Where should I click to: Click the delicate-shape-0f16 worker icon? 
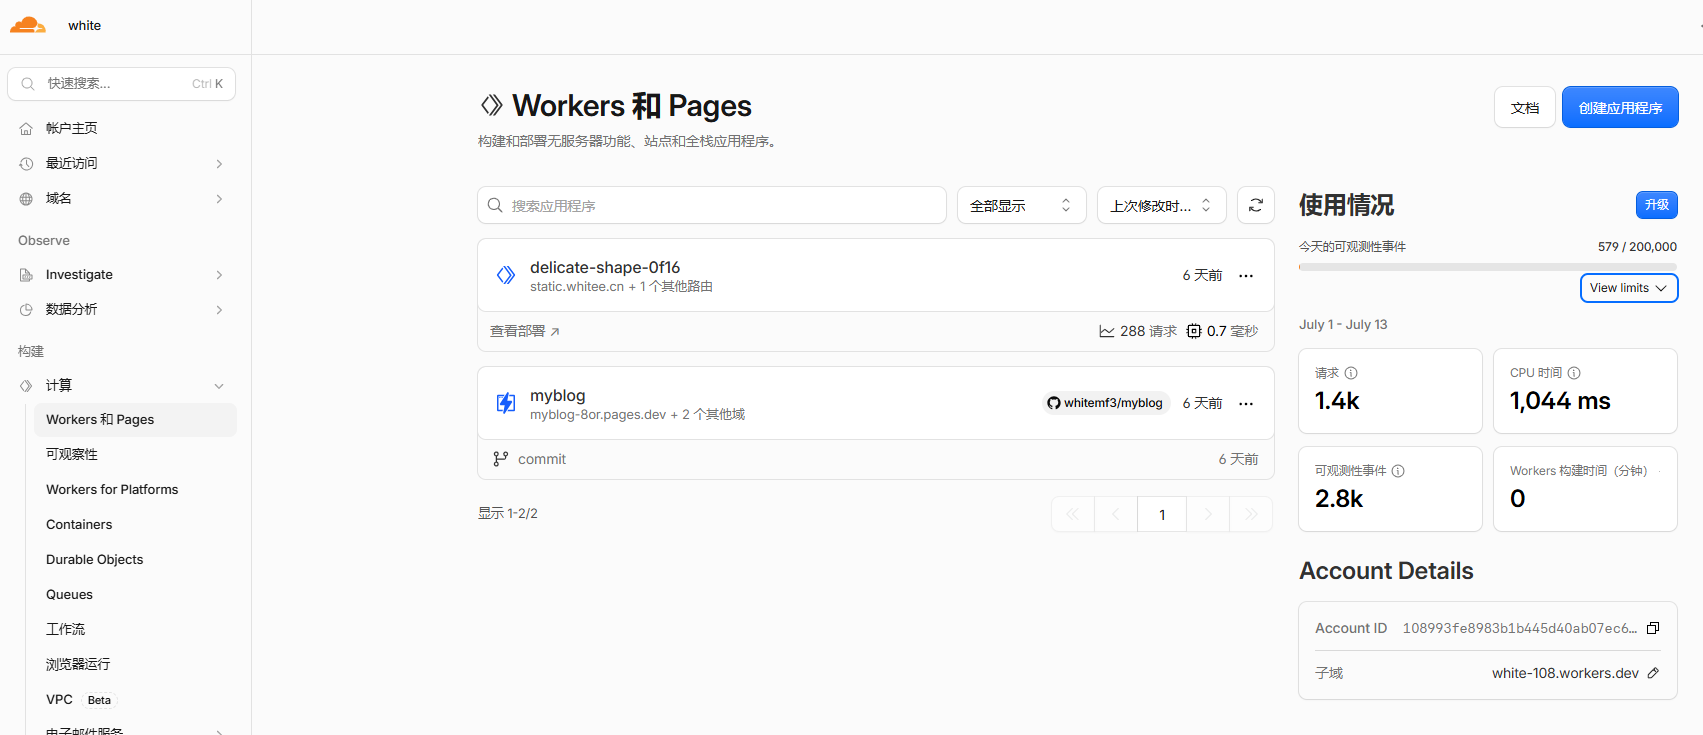506,275
